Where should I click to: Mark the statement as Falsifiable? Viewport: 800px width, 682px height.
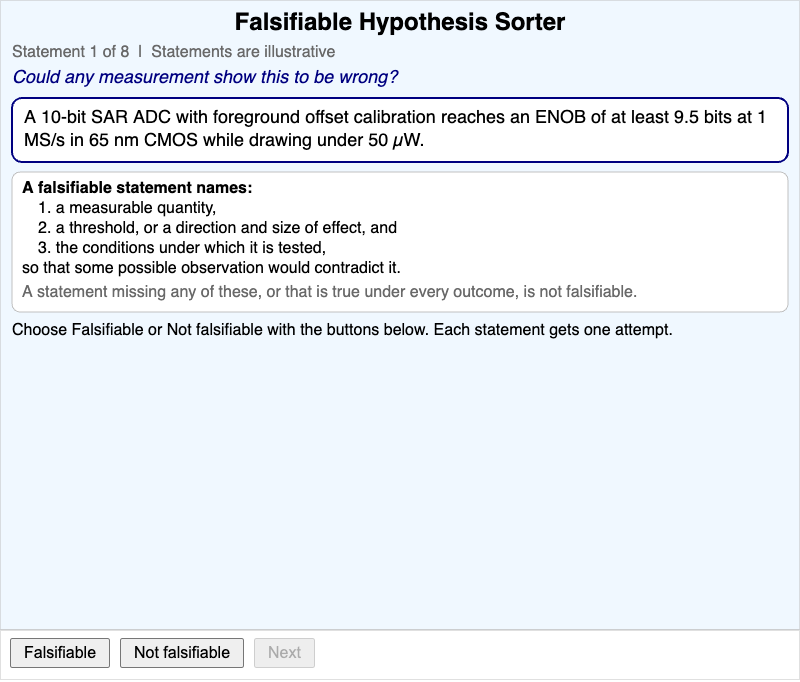pos(60,652)
